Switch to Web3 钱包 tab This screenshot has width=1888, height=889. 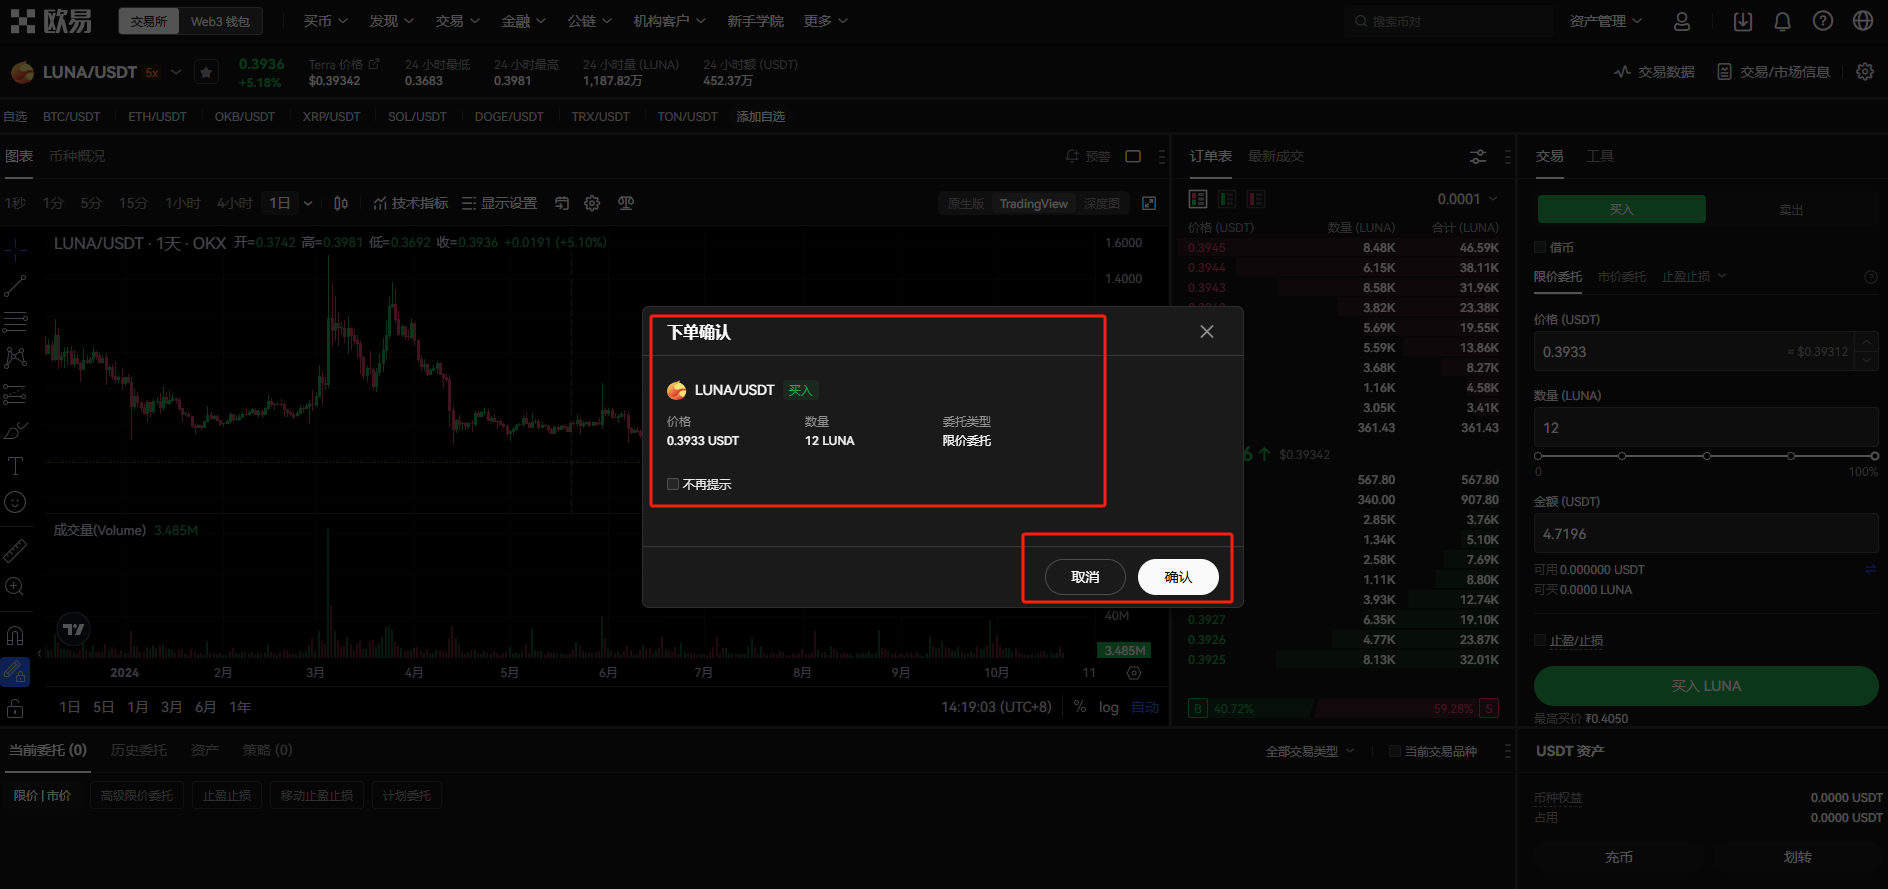(220, 21)
